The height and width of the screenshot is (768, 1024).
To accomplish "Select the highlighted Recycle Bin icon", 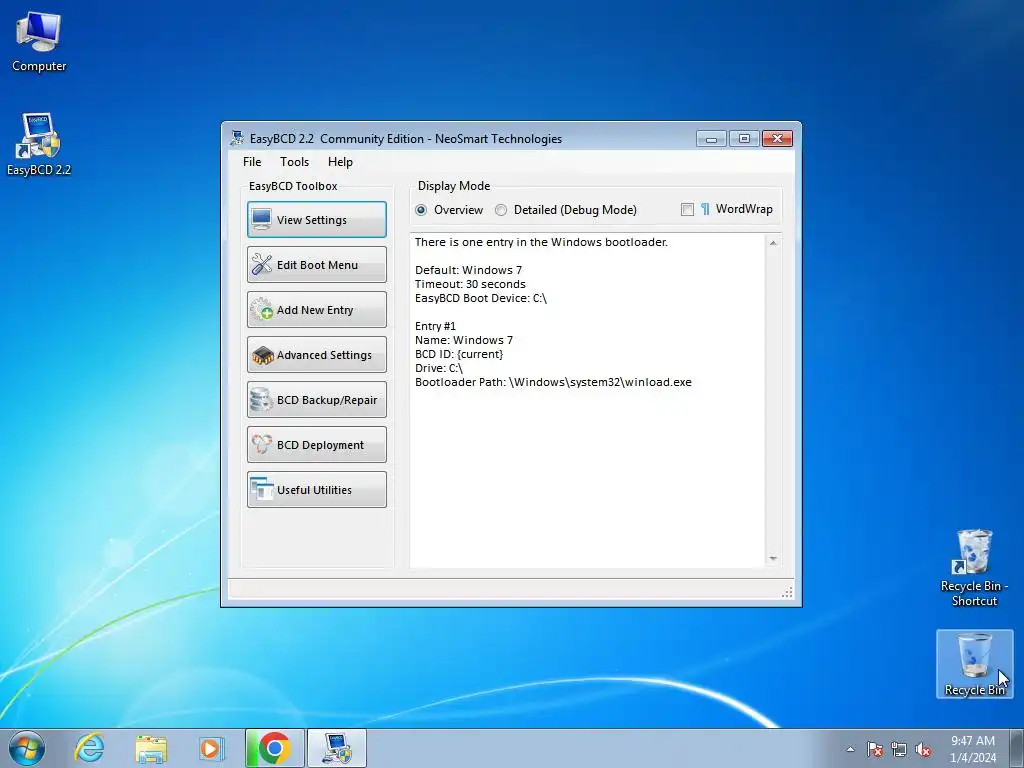I will tap(974, 664).
